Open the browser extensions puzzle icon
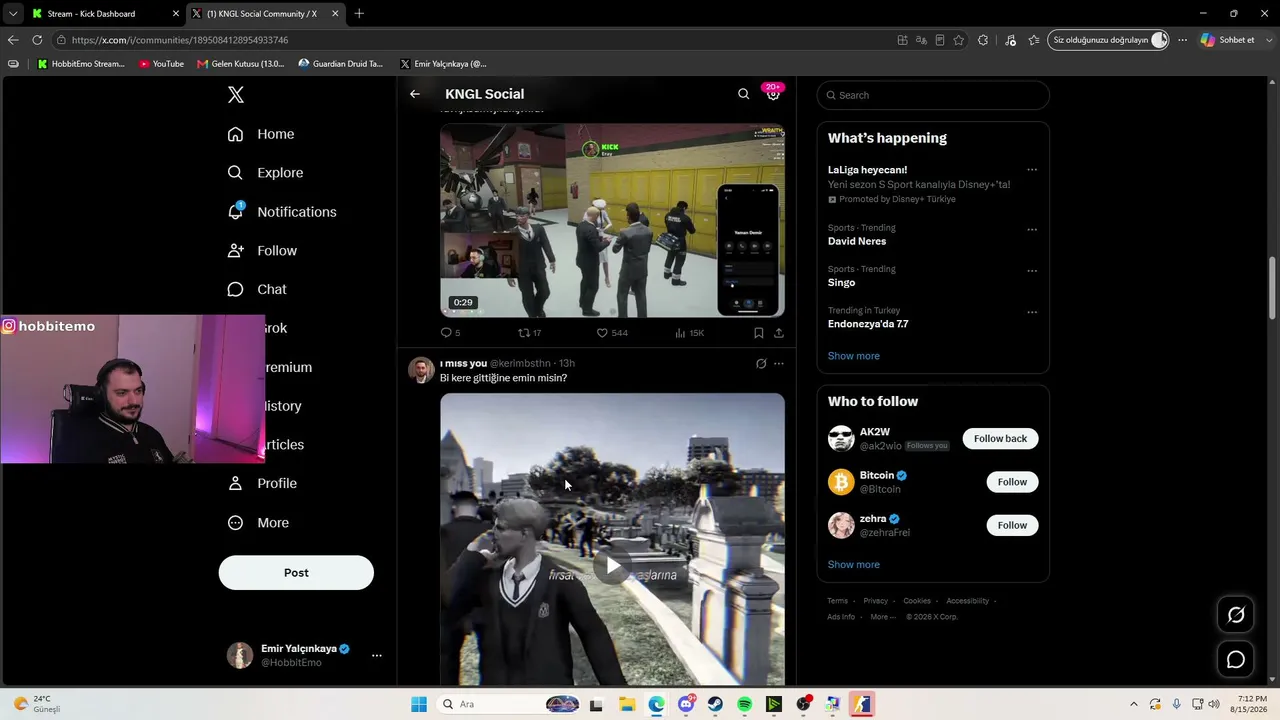The image size is (1280, 720). click(983, 40)
